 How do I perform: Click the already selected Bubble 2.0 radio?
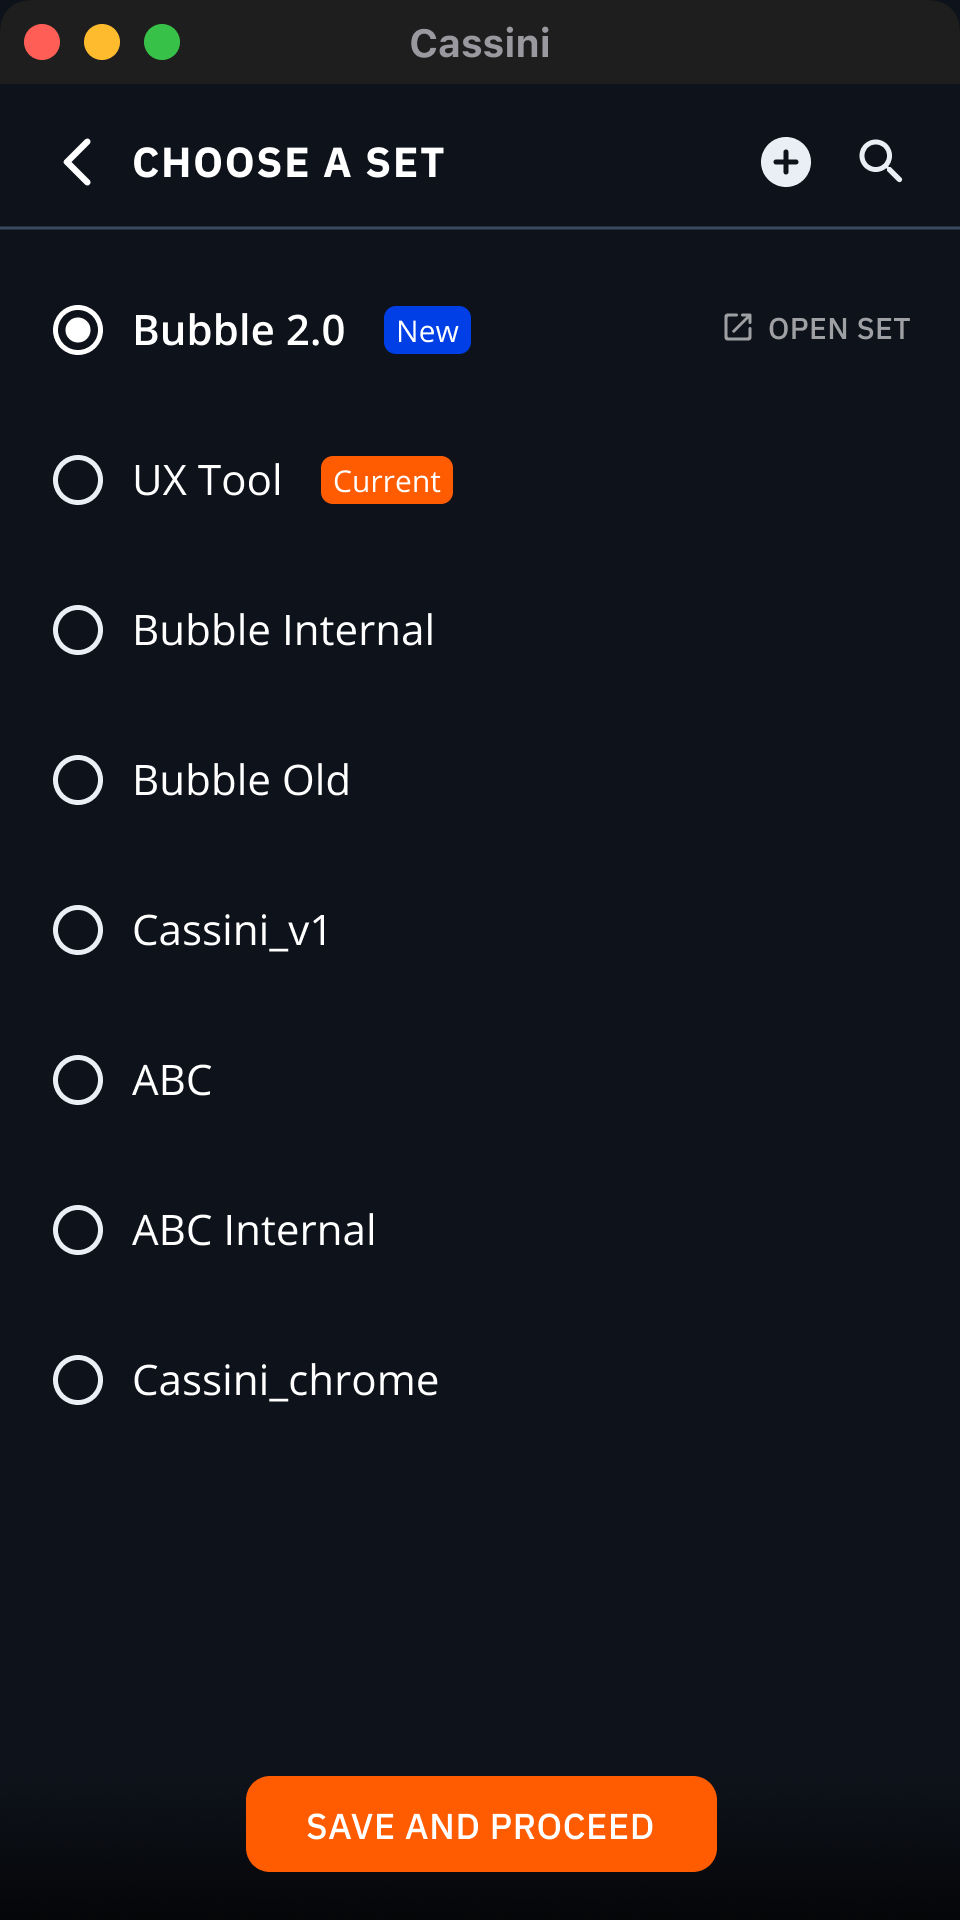coord(77,330)
